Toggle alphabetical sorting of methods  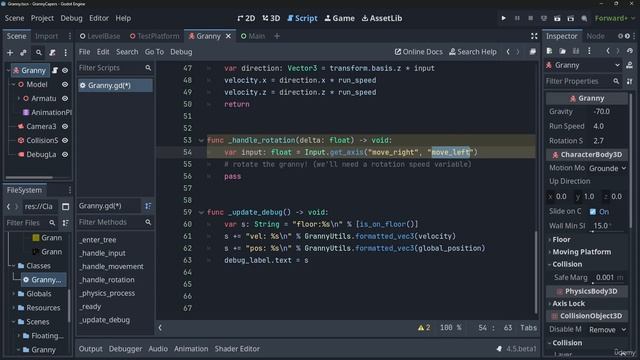[x=148, y=206]
